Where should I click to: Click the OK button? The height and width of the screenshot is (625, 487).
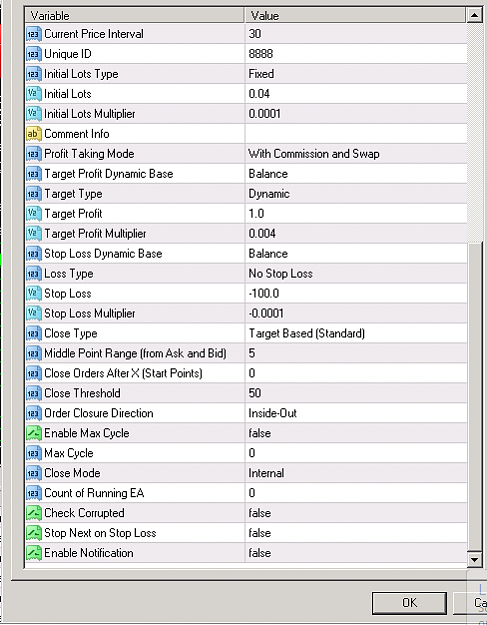(409, 603)
